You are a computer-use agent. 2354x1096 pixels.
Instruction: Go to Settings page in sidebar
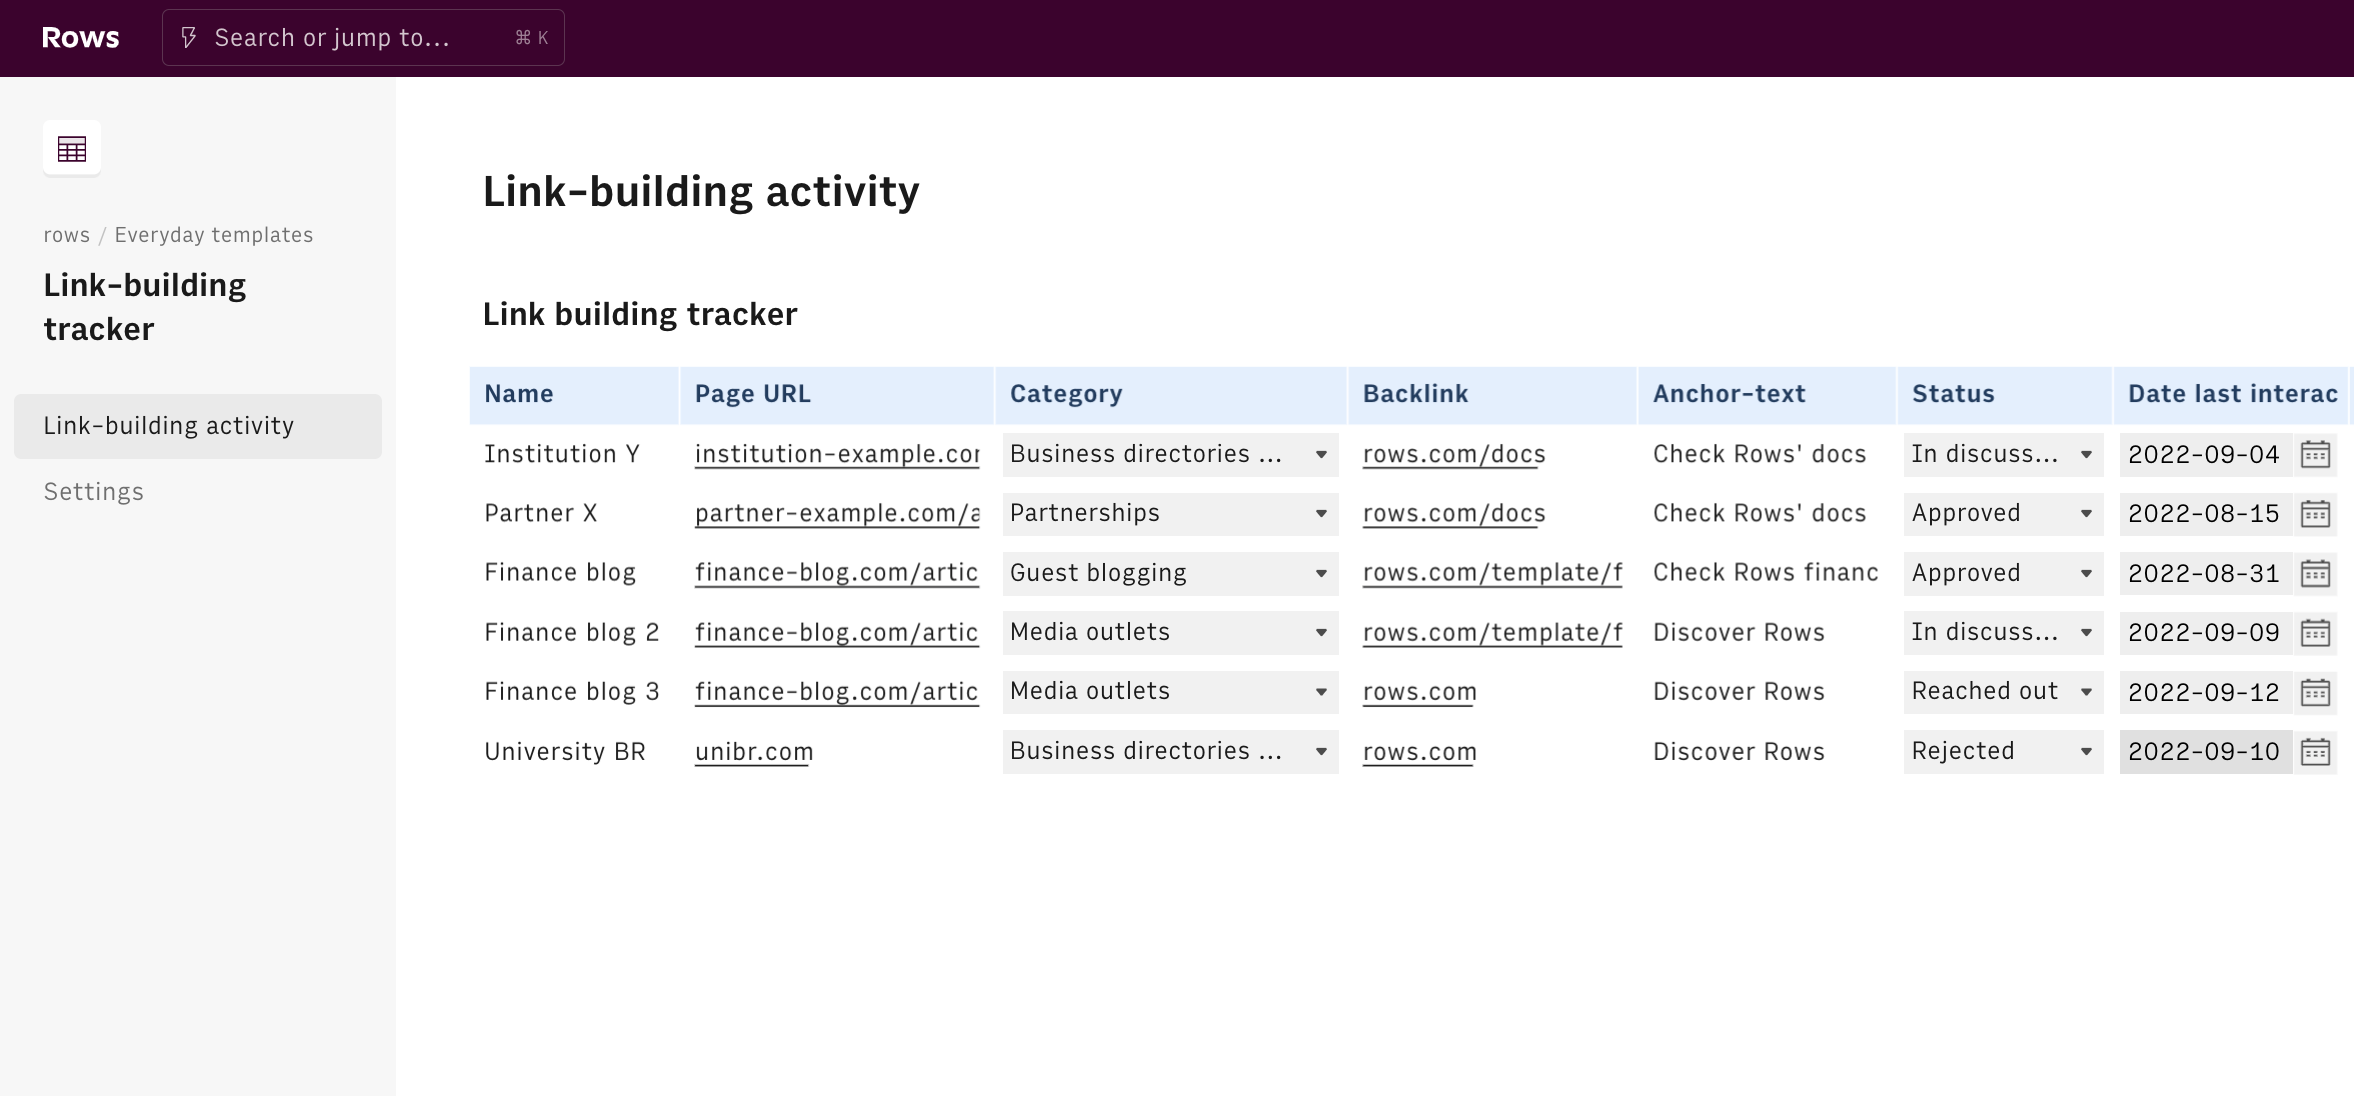point(94,492)
